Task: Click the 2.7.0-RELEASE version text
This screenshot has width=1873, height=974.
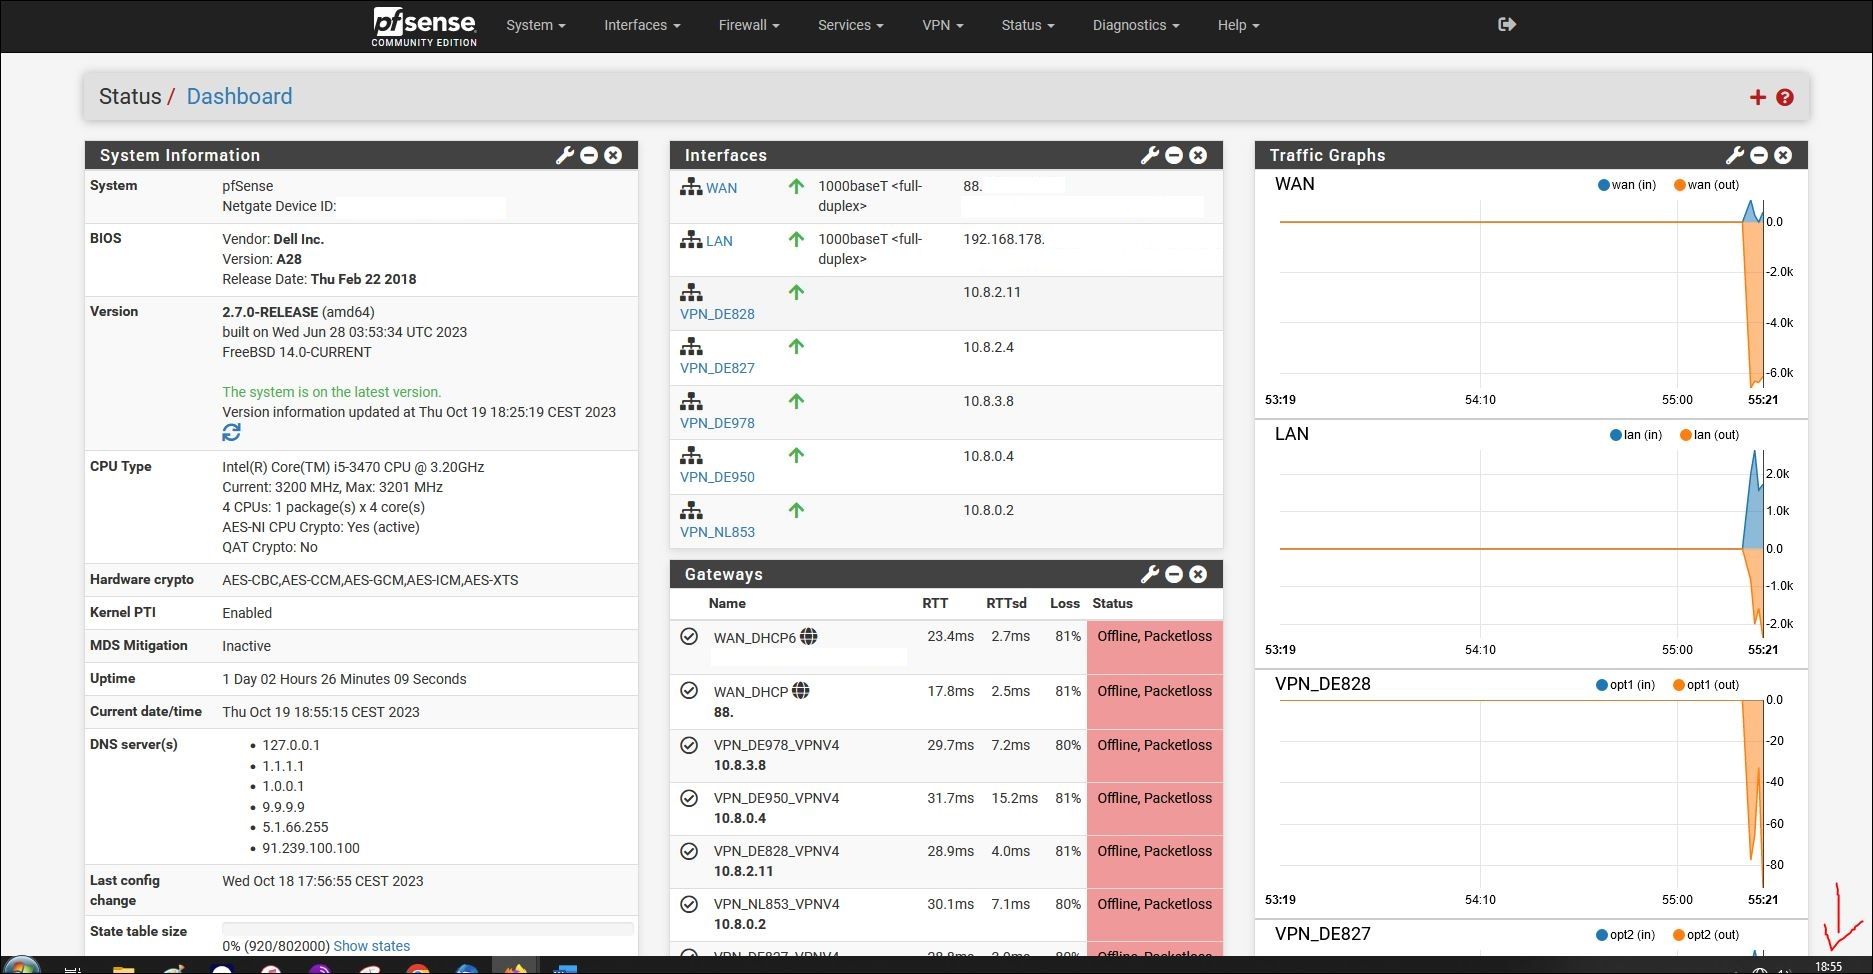Action: click(x=270, y=312)
